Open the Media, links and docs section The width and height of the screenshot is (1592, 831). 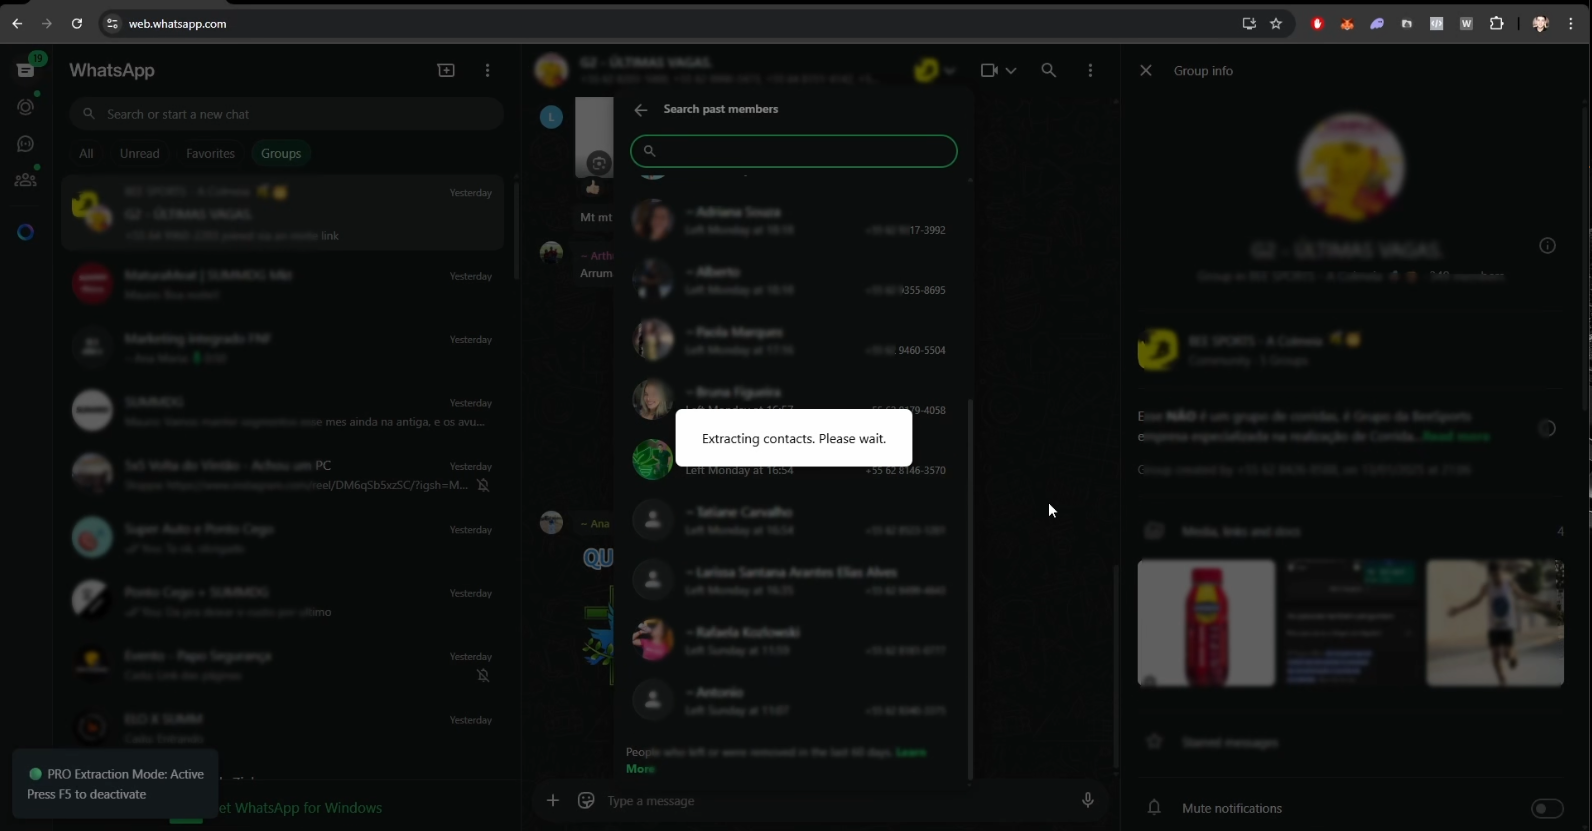pos(1351,531)
